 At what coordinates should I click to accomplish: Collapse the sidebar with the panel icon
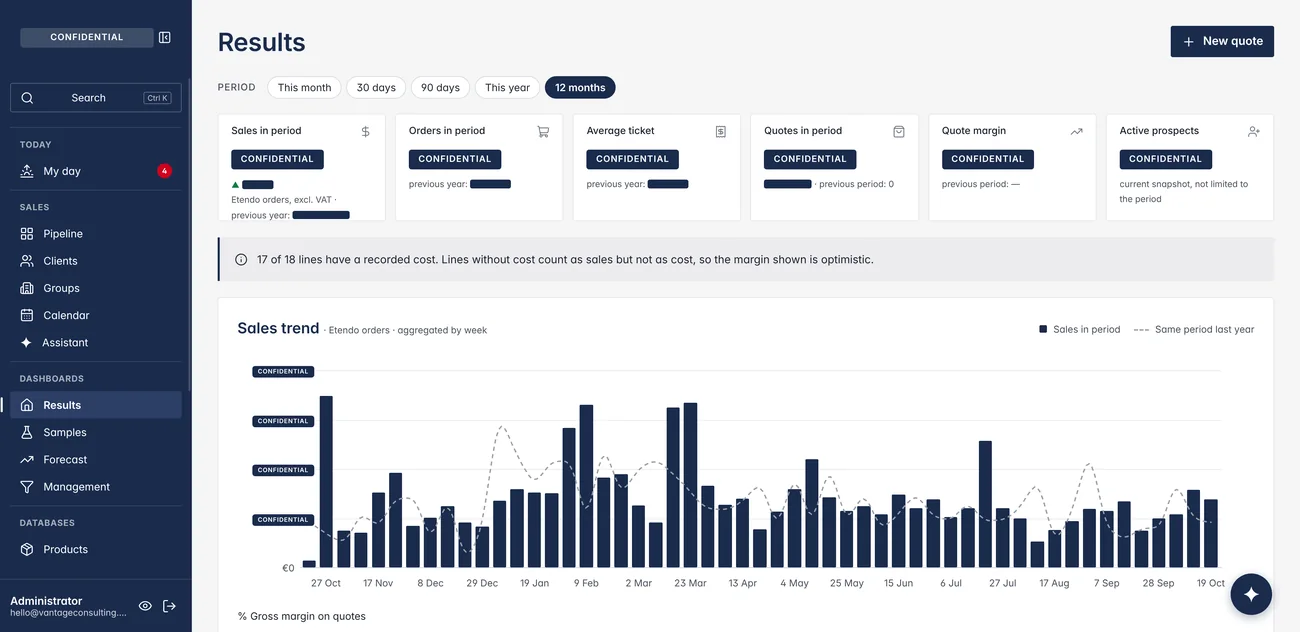click(165, 37)
